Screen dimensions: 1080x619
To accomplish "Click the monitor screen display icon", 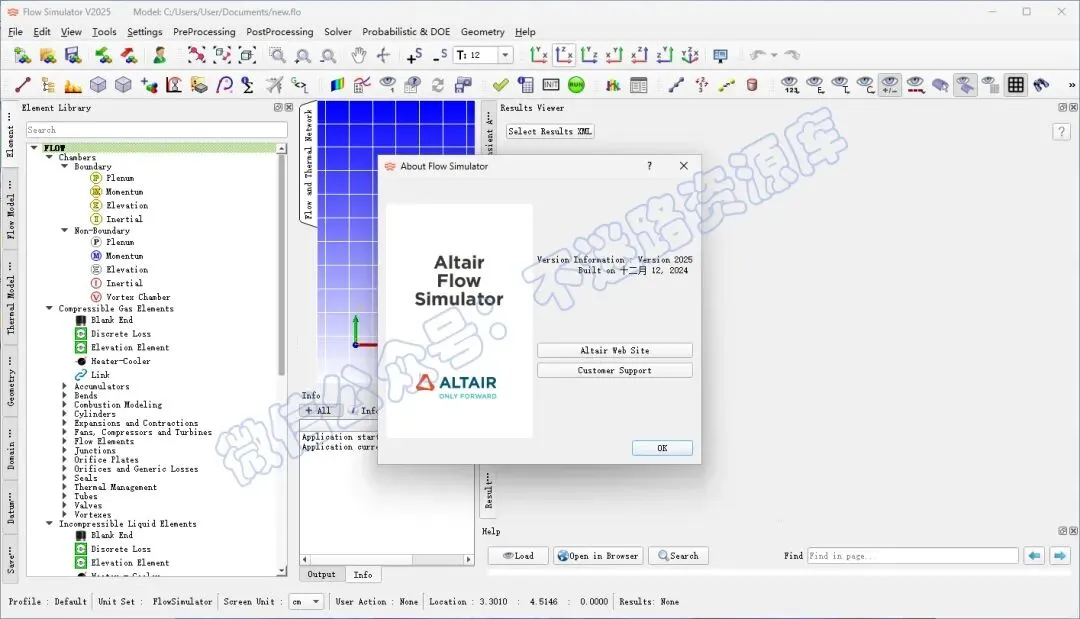I will pyautogui.click(x=720, y=55).
